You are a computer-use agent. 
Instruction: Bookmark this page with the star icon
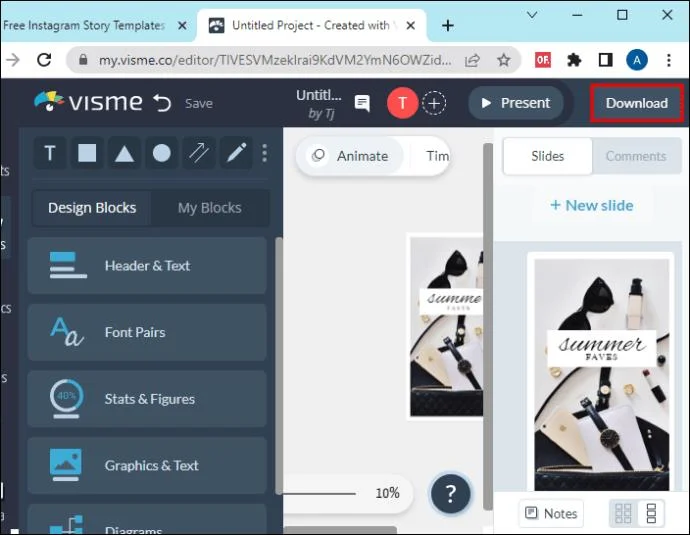503,60
